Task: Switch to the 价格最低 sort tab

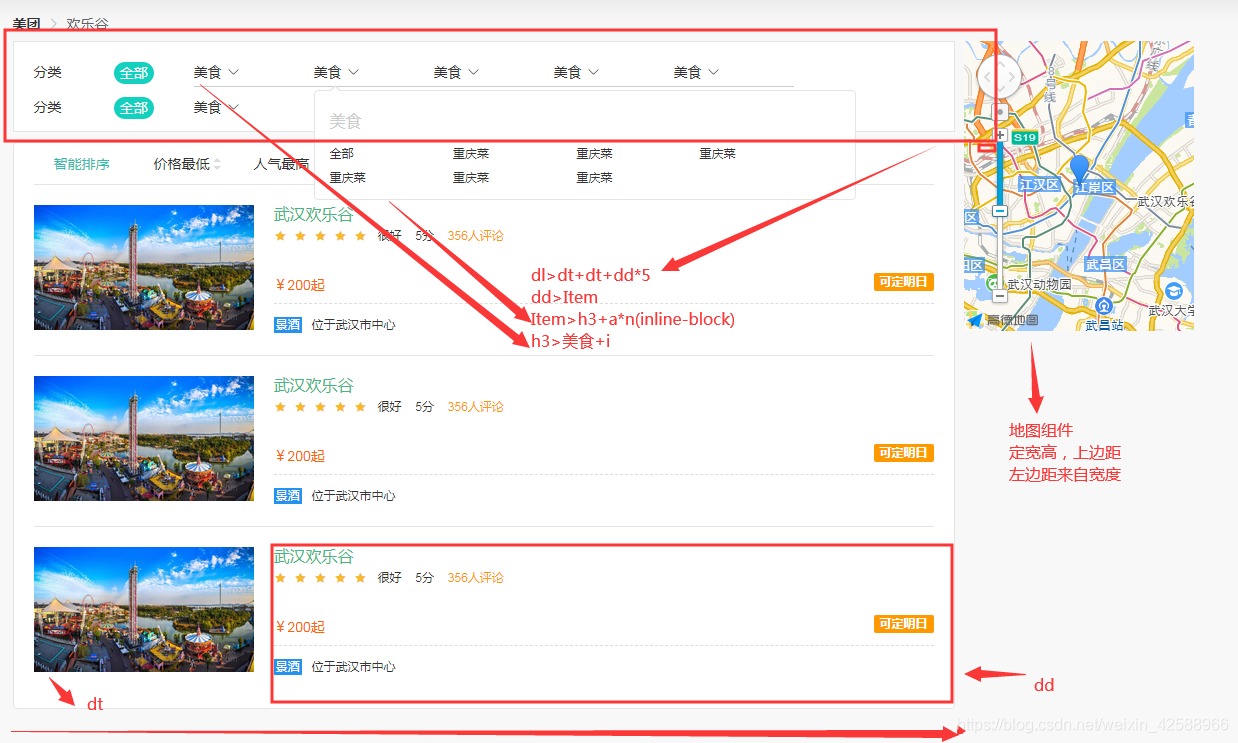Action: (182, 164)
